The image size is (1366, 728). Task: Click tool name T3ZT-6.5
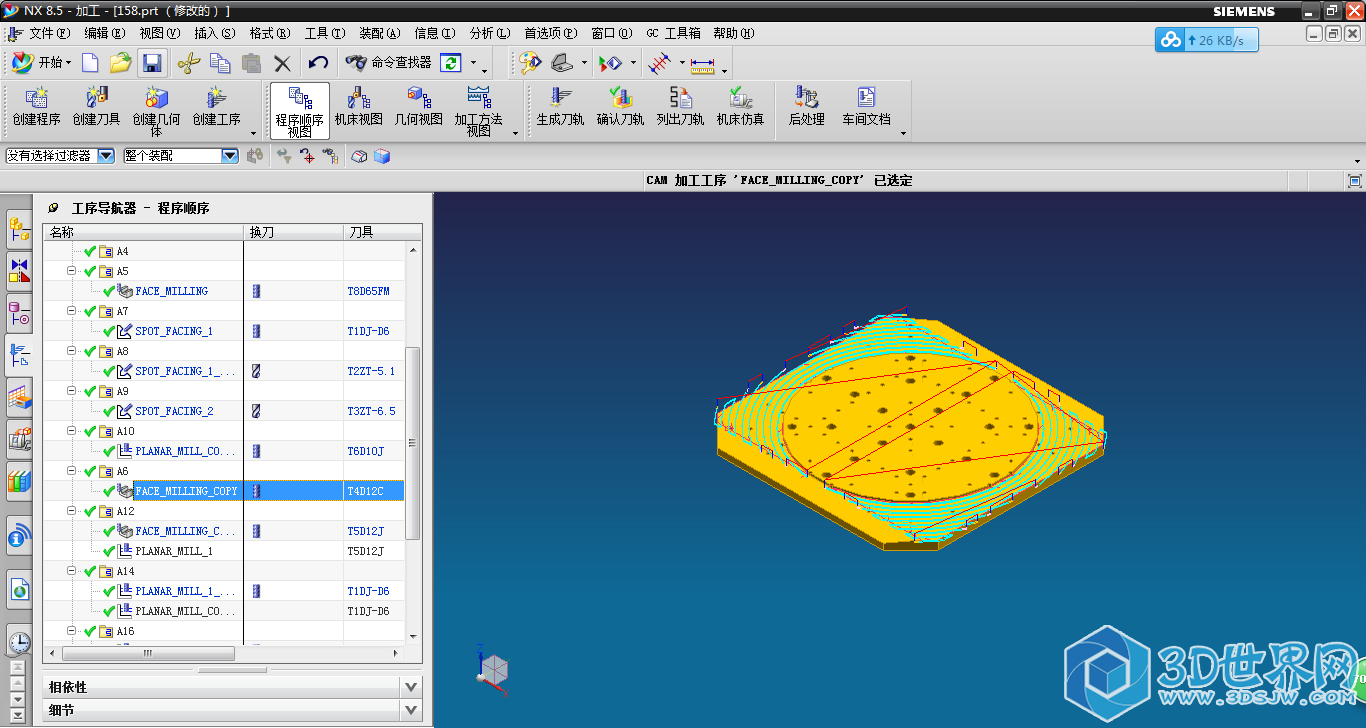click(x=371, y=411)
